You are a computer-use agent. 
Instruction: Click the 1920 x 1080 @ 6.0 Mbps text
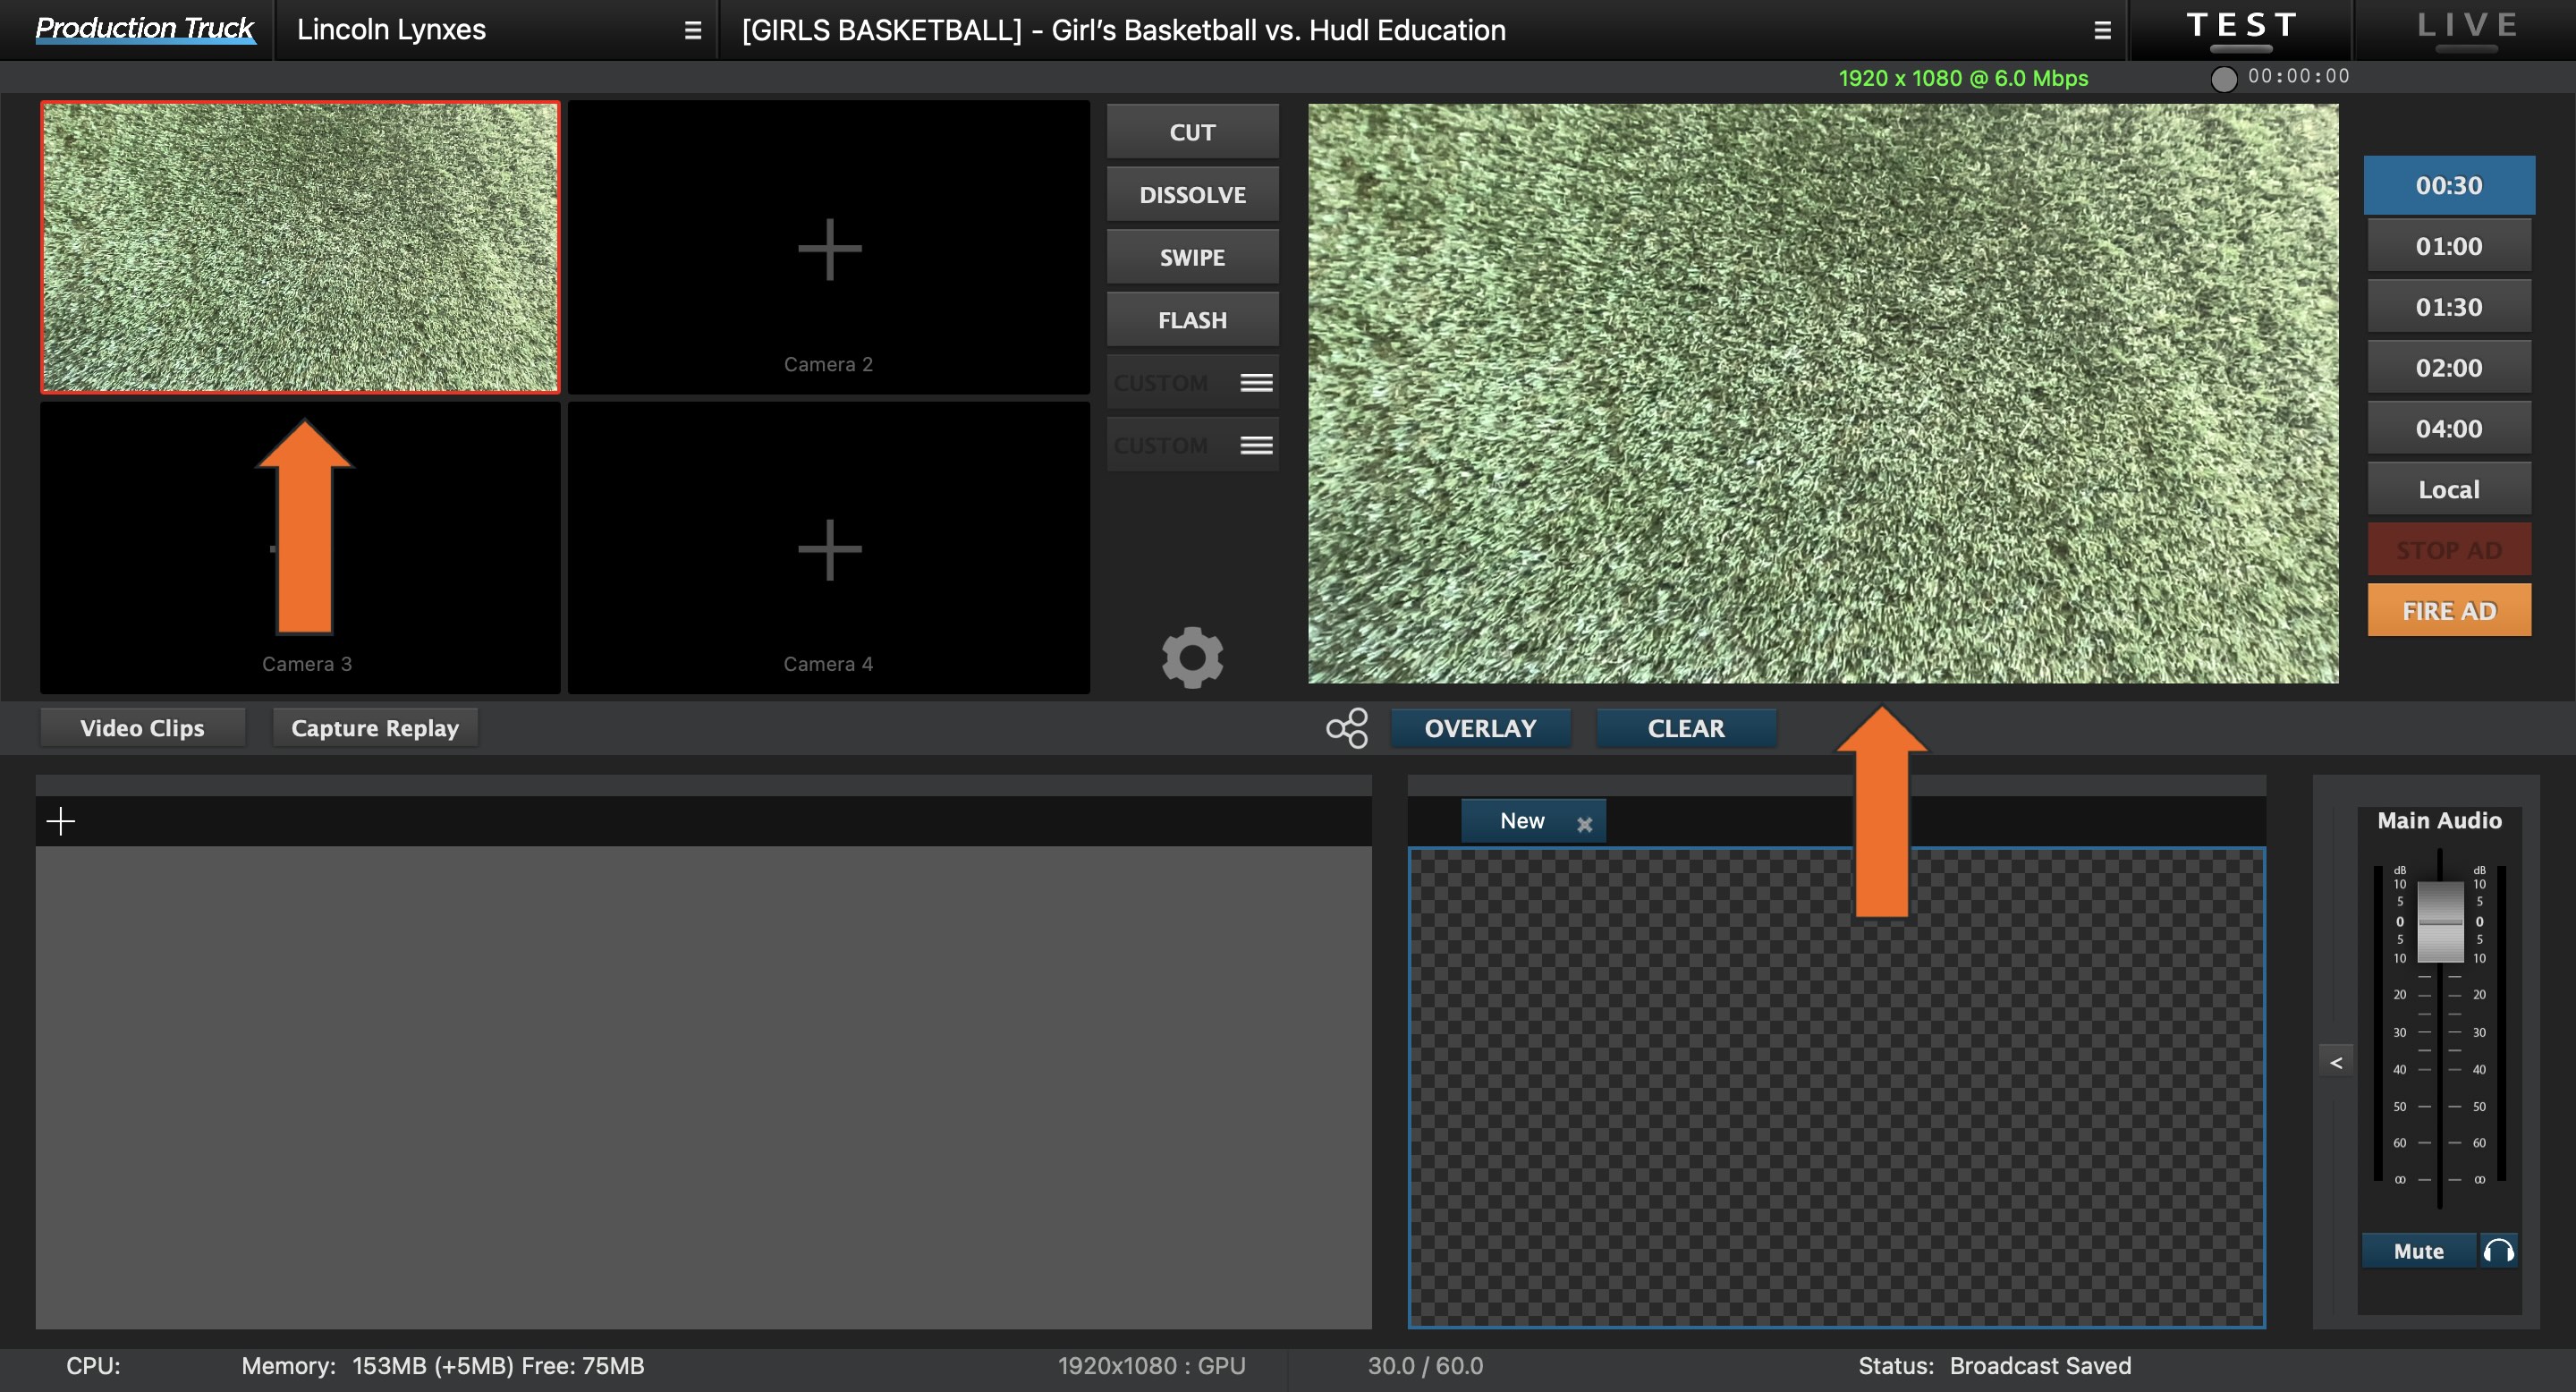click(x=1963, y=78)
